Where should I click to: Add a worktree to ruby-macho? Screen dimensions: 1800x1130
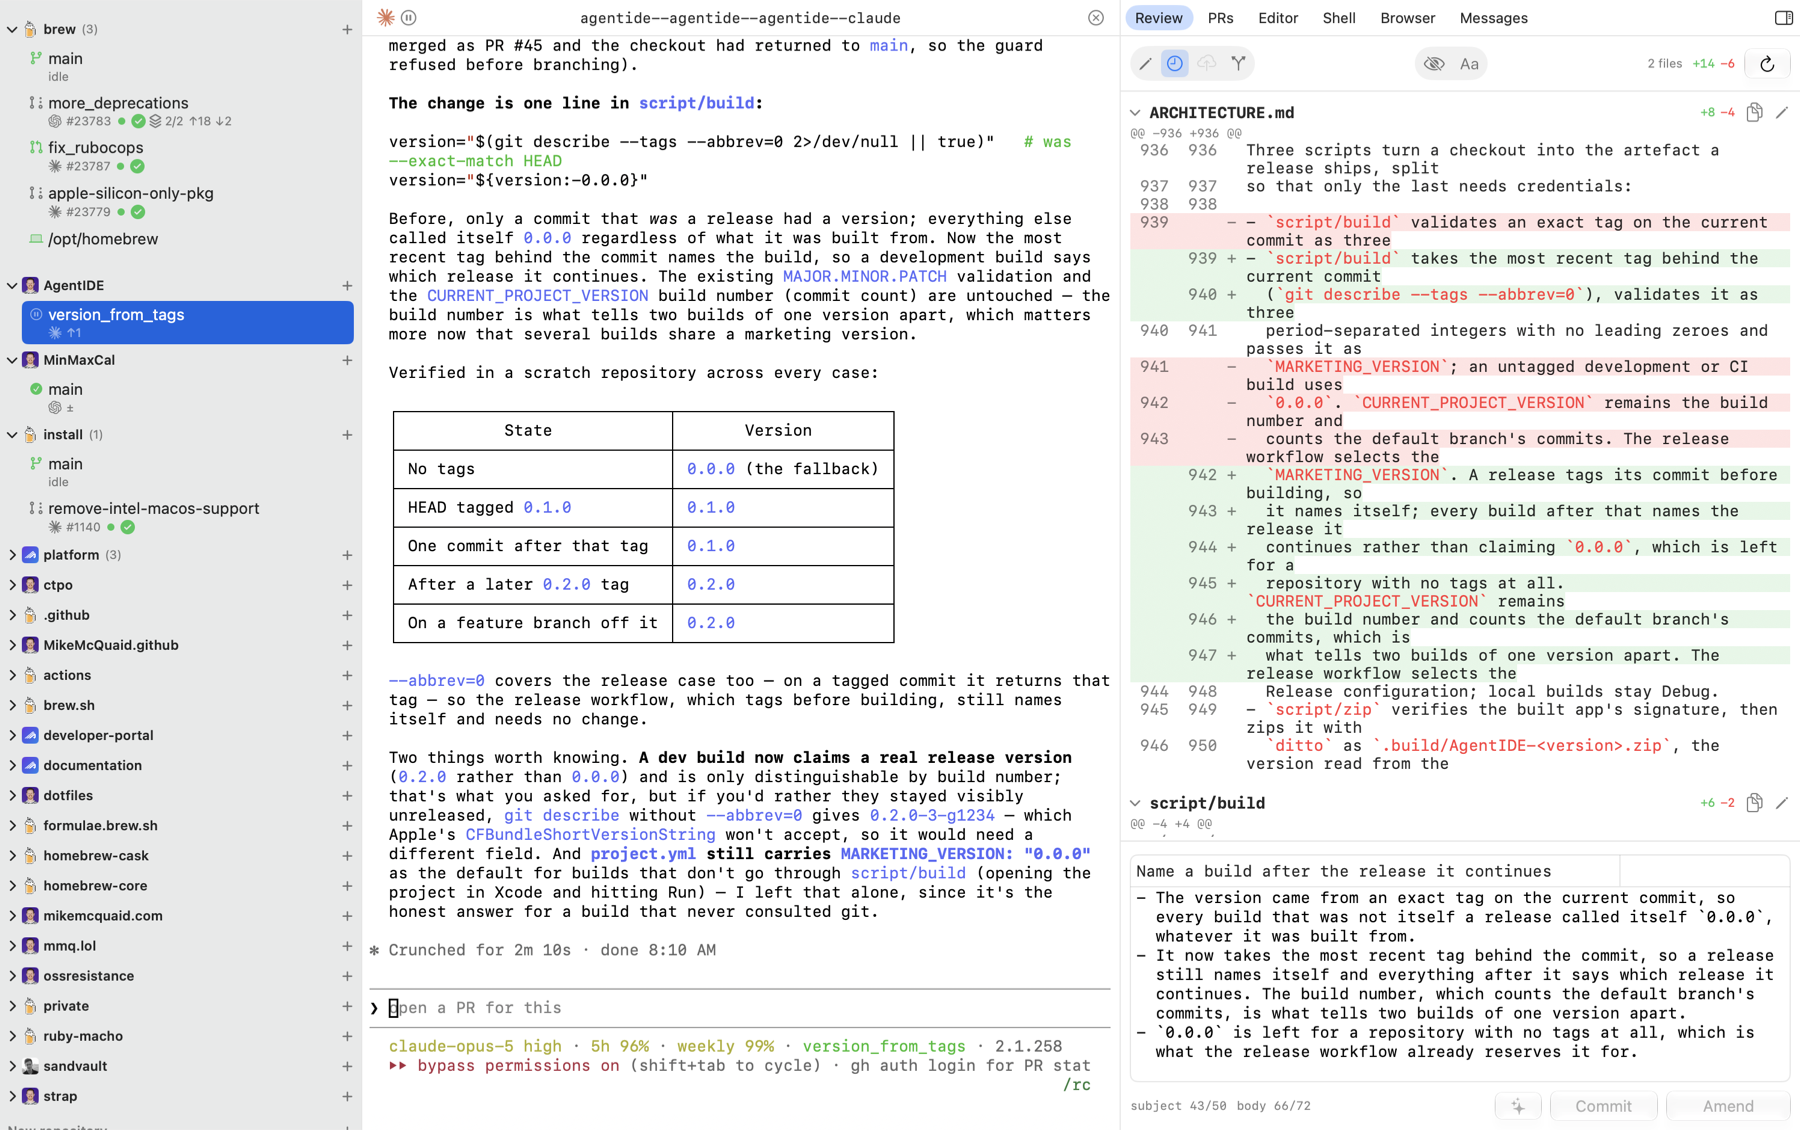tap(347, 1036)
